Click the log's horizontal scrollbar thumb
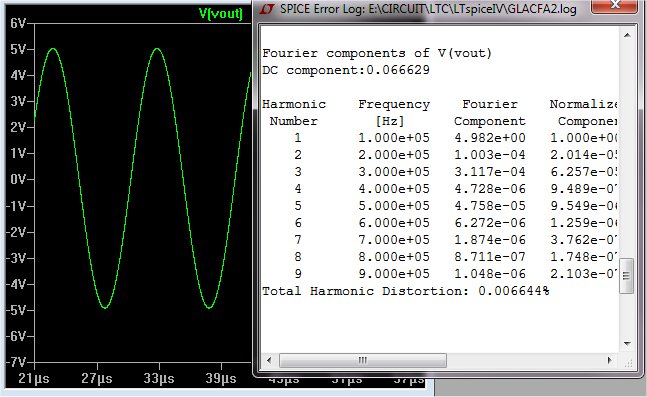 (363, 360)
